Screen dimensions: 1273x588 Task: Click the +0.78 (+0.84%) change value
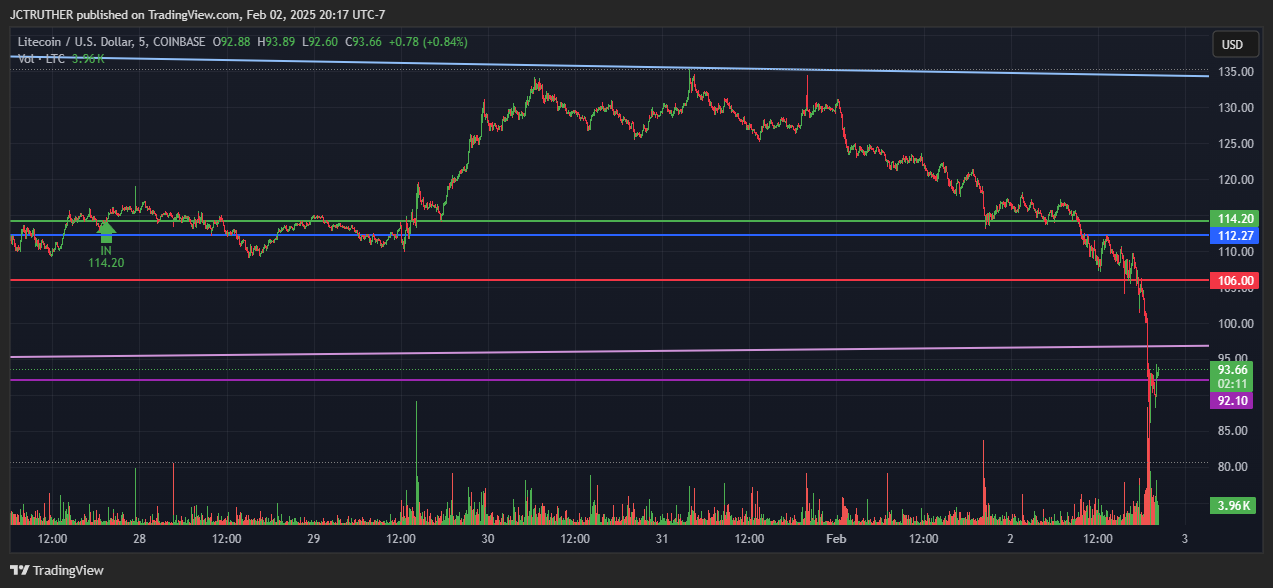coord(428,42)
